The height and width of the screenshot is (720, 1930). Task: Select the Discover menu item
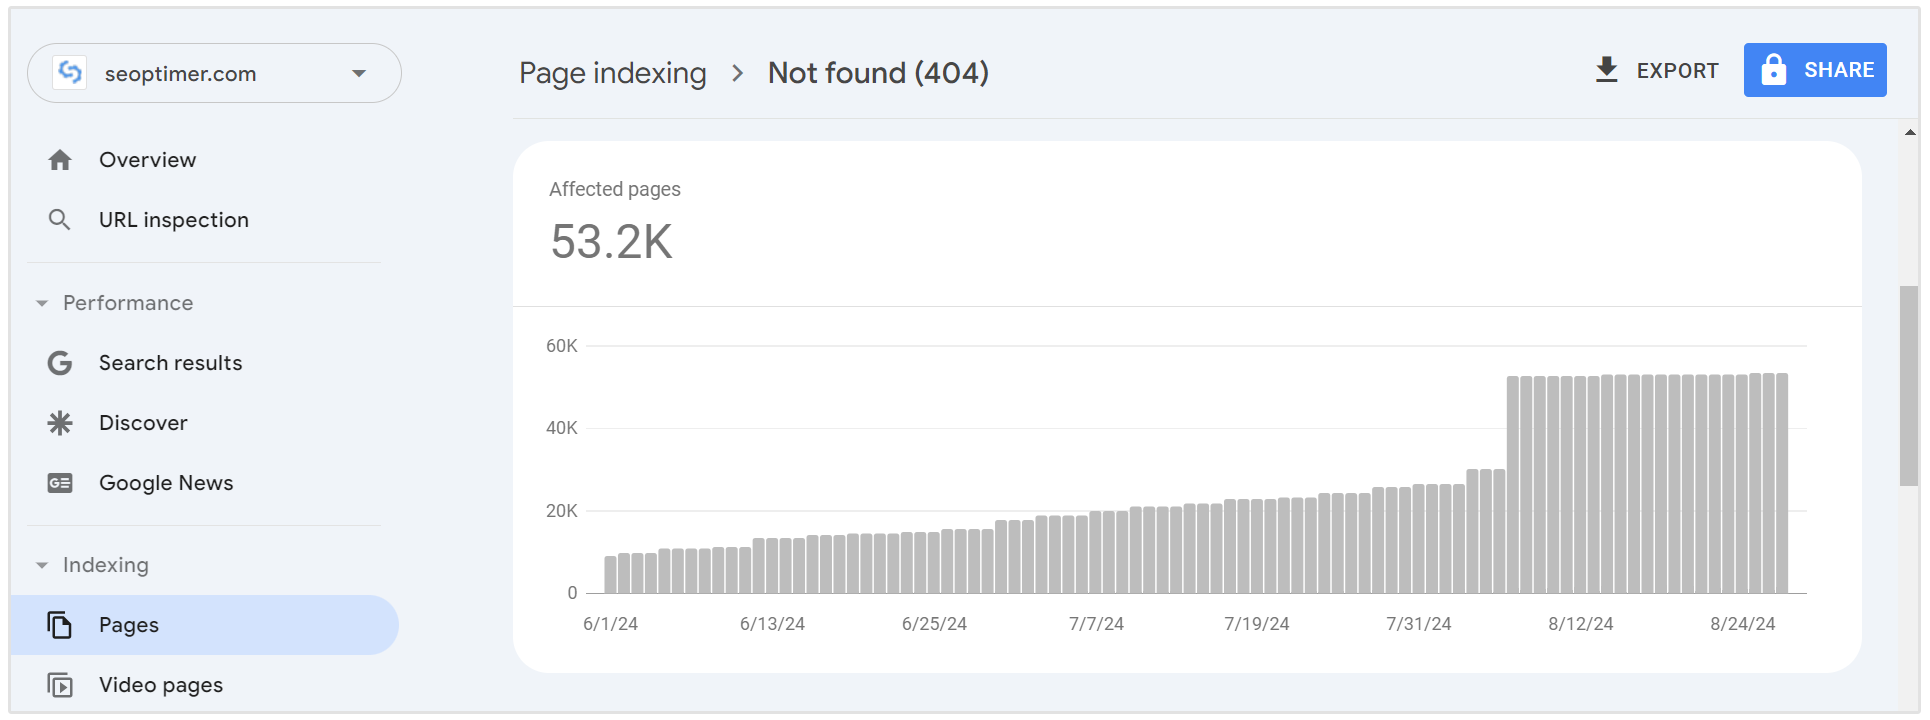click(143, 423)
